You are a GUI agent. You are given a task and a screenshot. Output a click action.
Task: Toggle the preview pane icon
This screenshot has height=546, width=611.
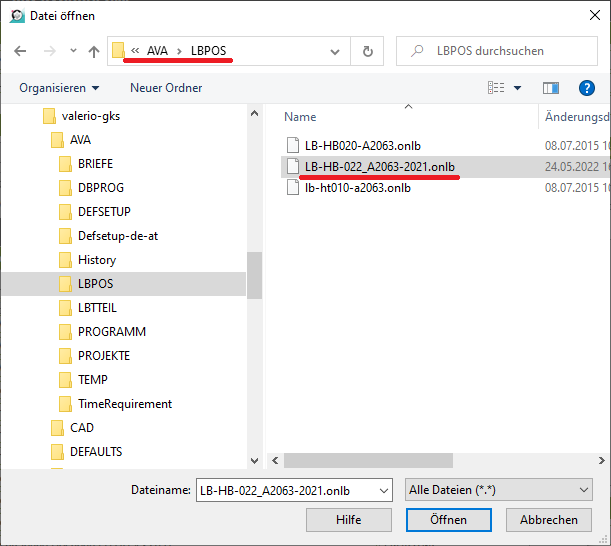pyautogui.click(x=550, y=88)
